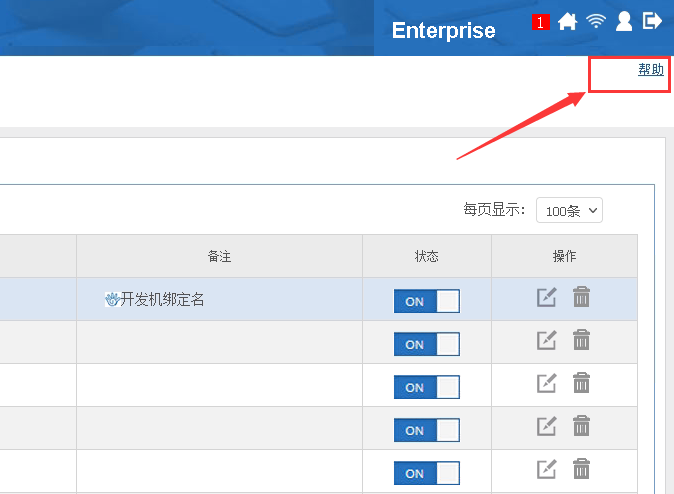Click the 备注 column header

point(219,257)
